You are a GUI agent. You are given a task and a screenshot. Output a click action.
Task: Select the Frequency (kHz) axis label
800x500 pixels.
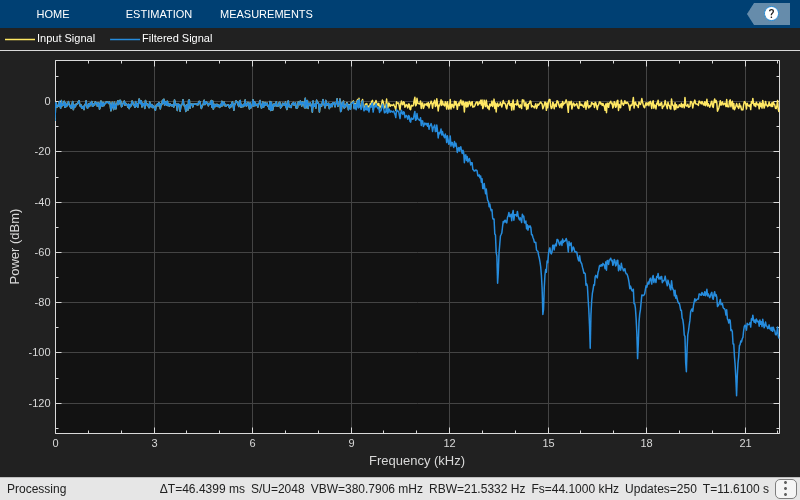point(417,461)
